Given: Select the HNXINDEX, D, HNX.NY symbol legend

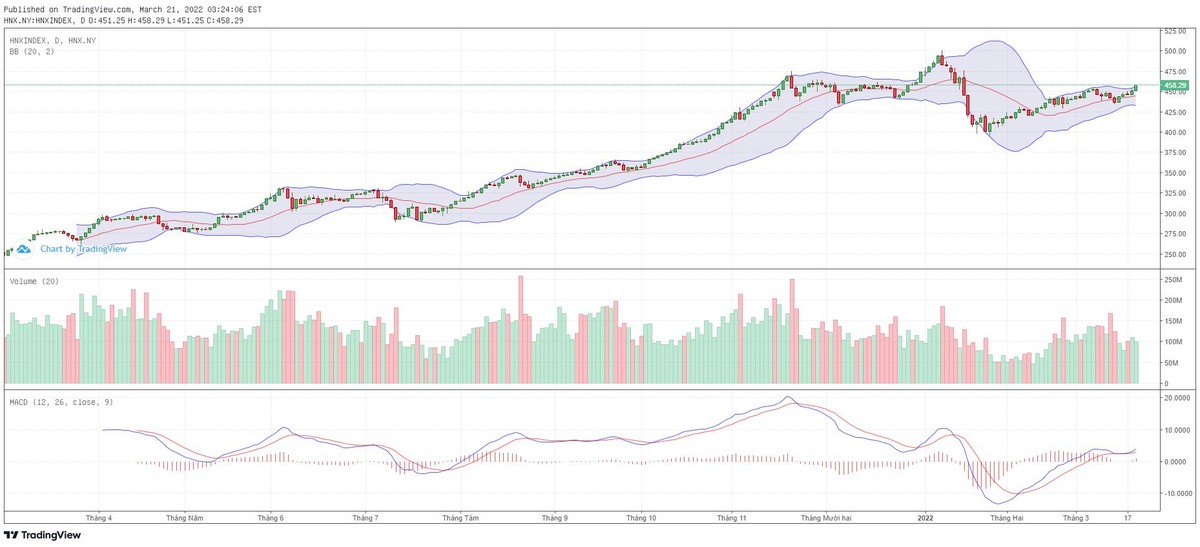Looking at the screenshot, I should coord(52,40).
